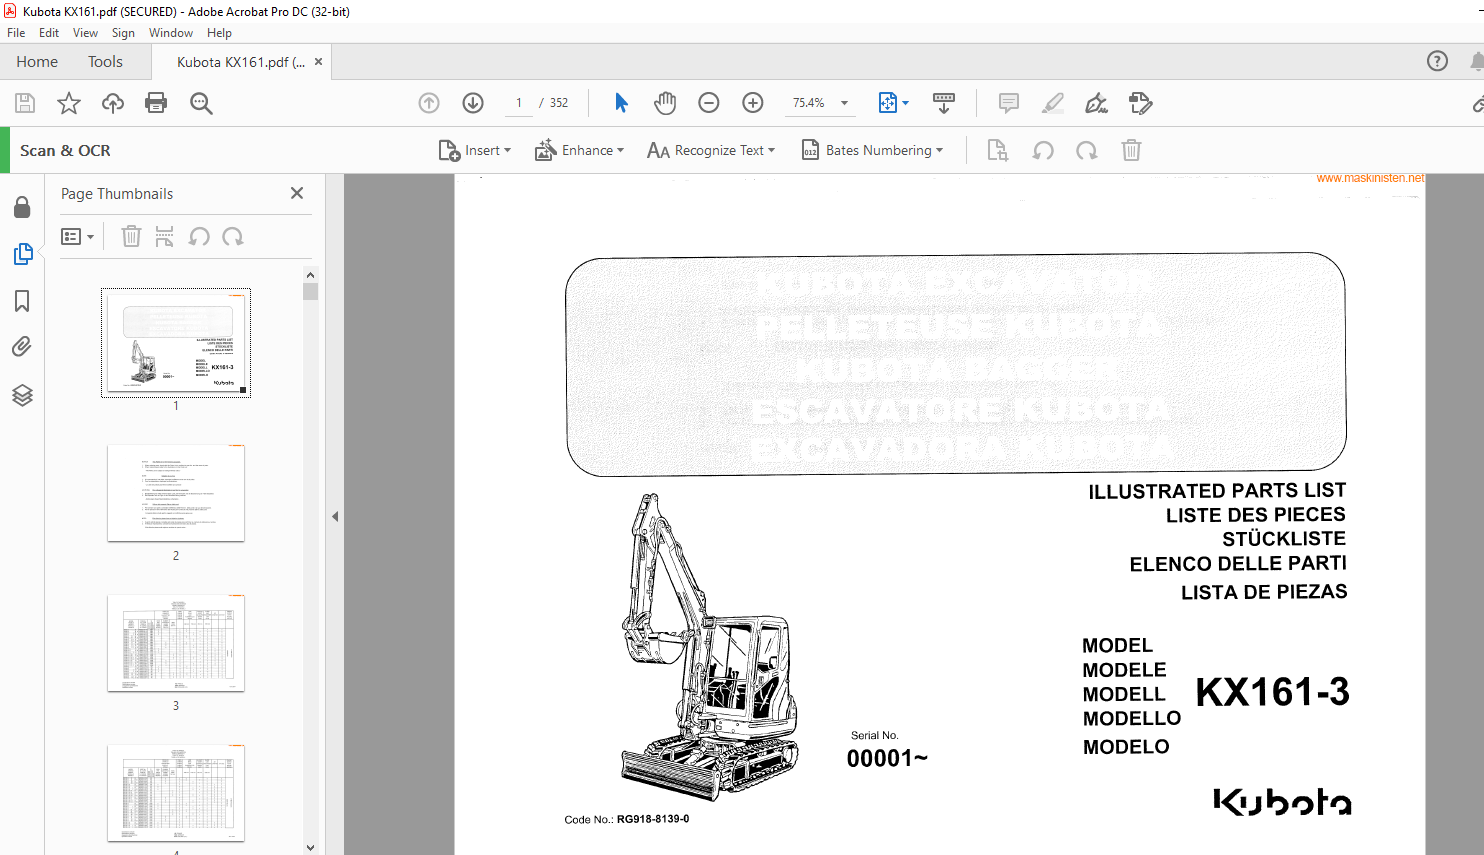Select the Kubota KX161.pdf document tab

[240, 62]
